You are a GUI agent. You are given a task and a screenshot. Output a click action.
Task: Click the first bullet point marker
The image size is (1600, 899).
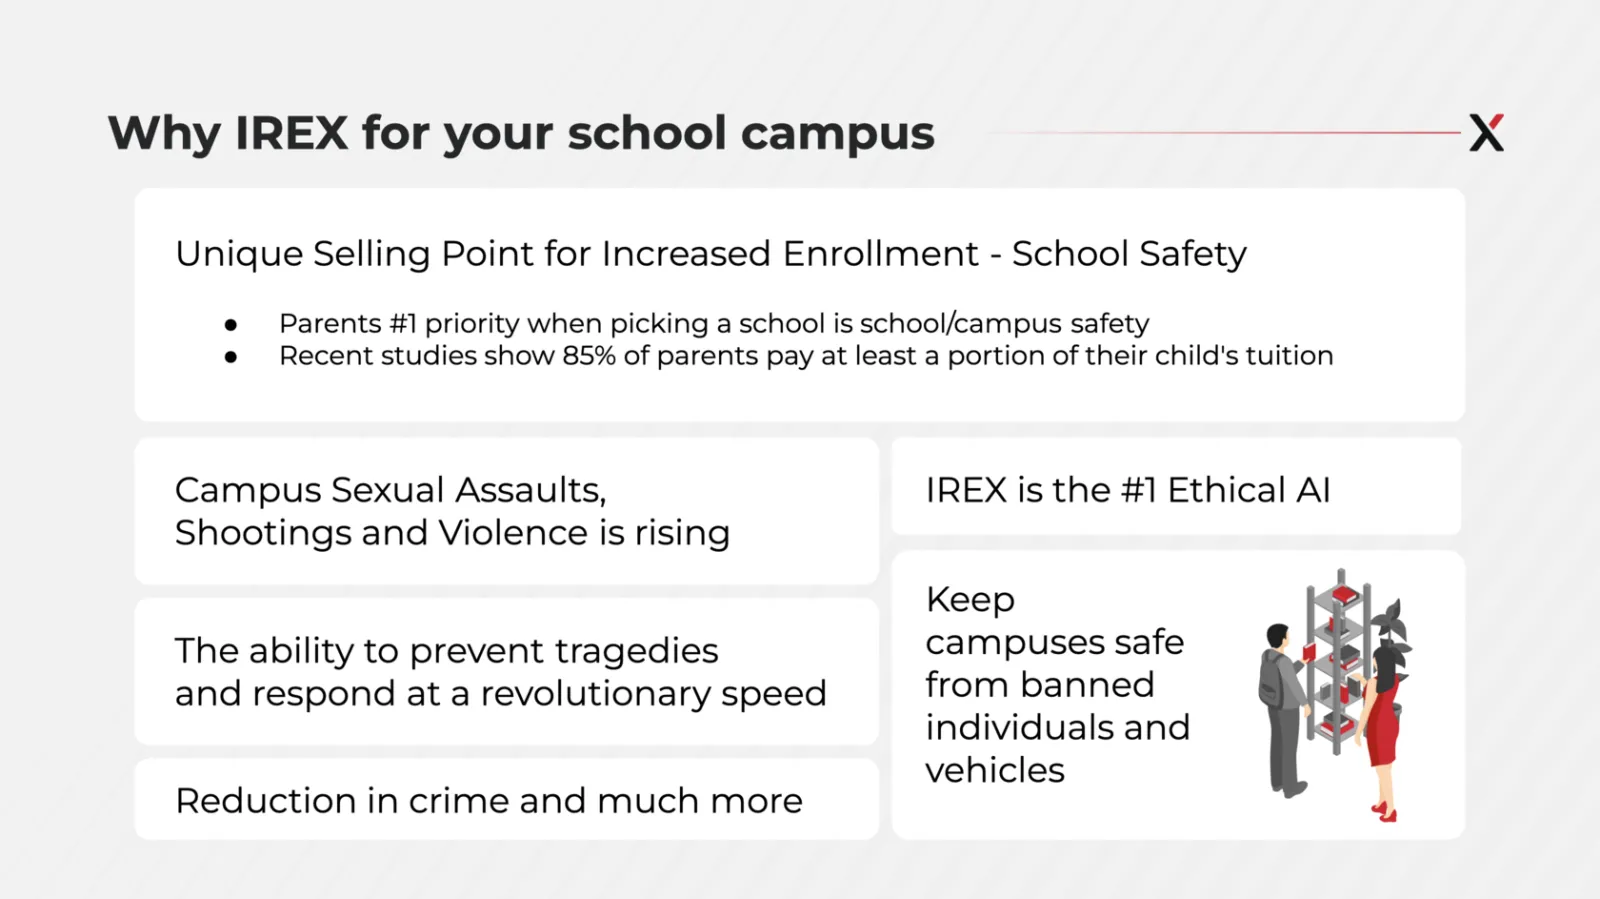[x=231, y=325]
